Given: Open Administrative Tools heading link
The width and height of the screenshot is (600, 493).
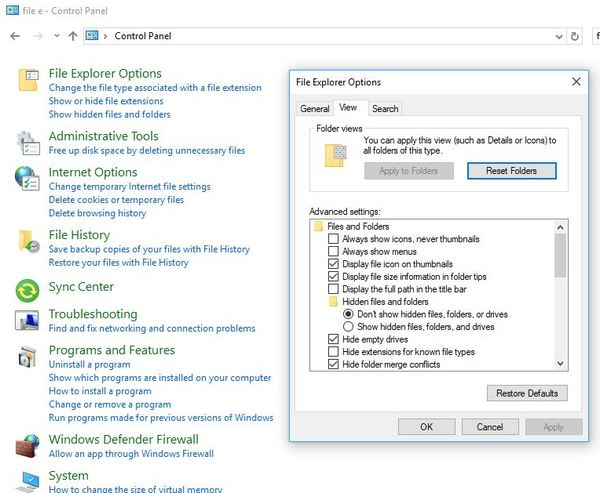Looking at the screenshot, I should (103, 136).
